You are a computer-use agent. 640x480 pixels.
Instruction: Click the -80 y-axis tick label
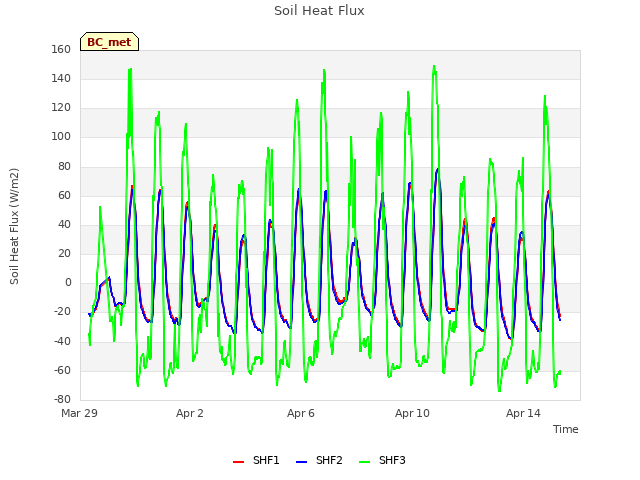point(62,399)
